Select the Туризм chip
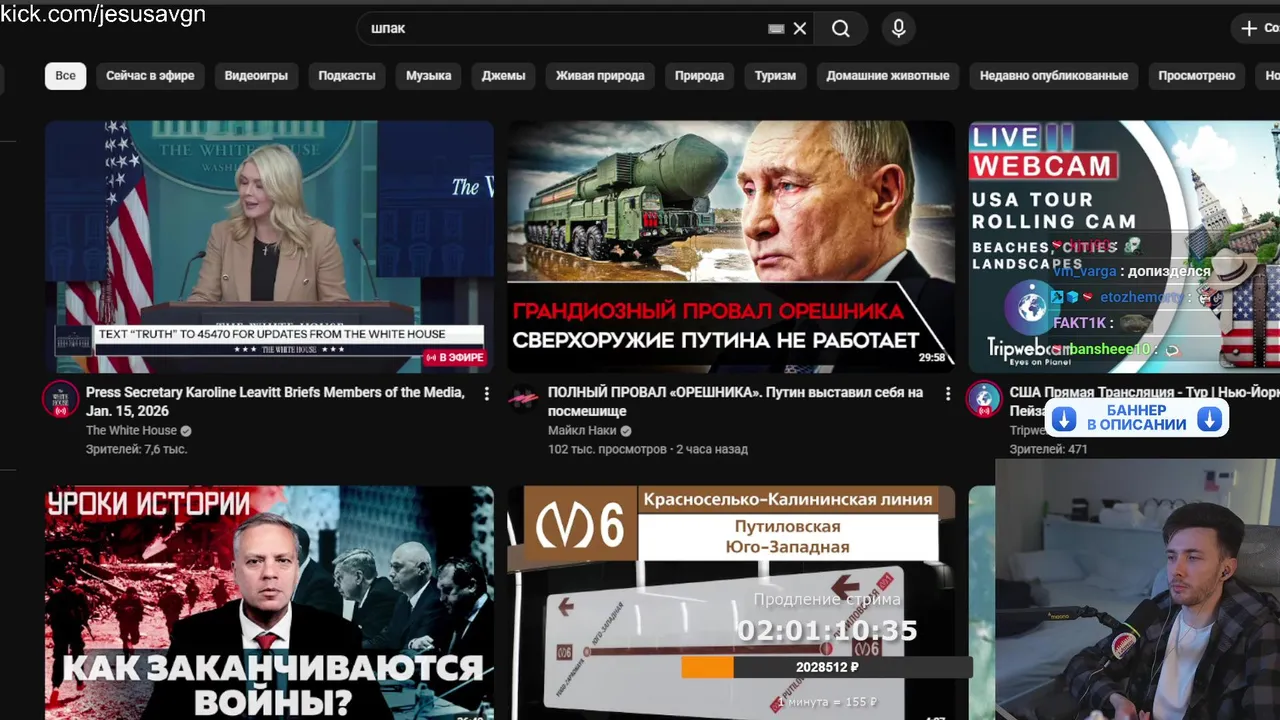The image size is (1280, 720). 775,76
